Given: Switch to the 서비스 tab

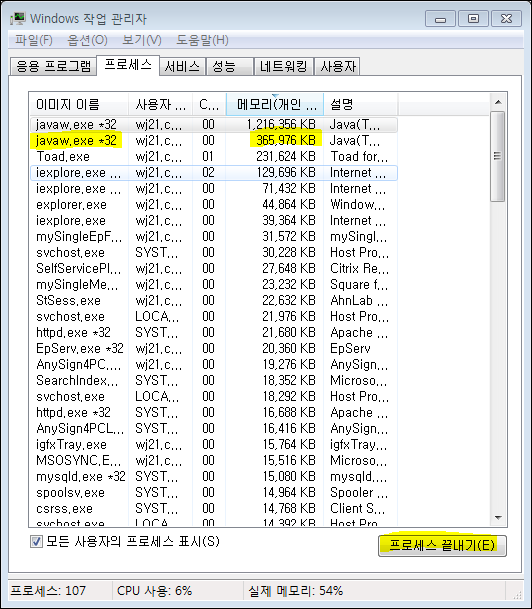Looking at the screenshot, I should [x=182, y=66].
